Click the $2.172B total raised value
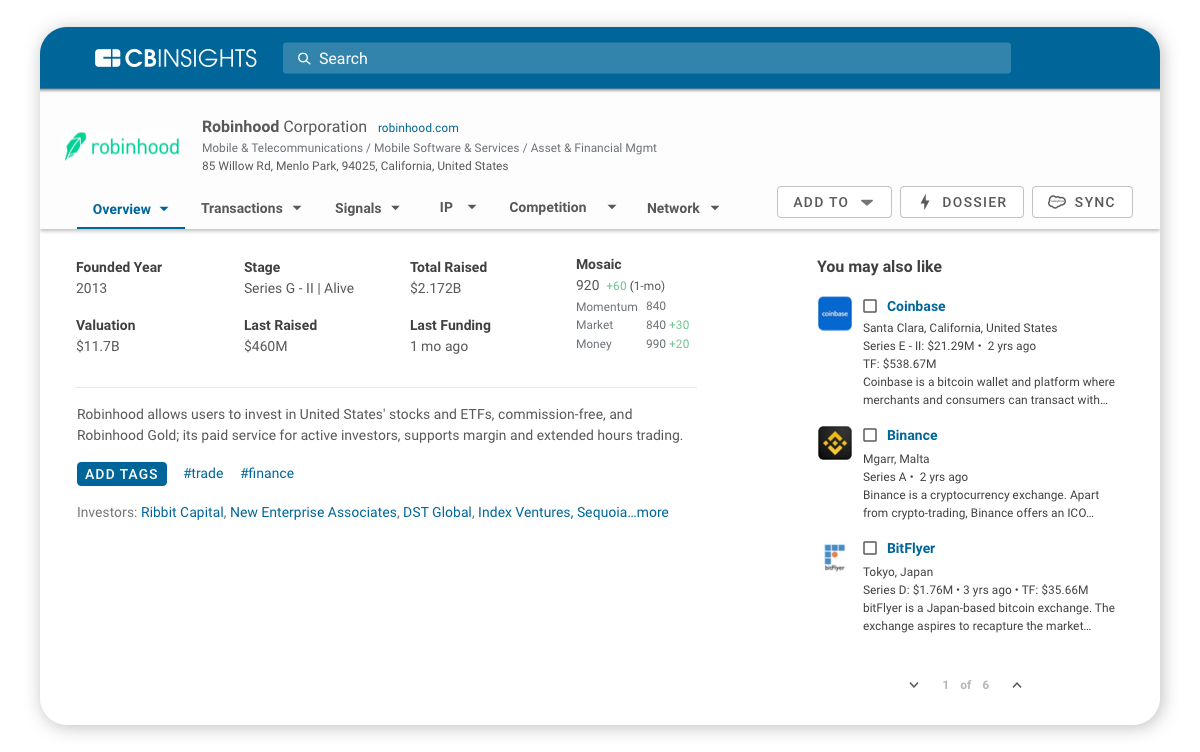This screenshot has width=1200, height=752. 436,288
